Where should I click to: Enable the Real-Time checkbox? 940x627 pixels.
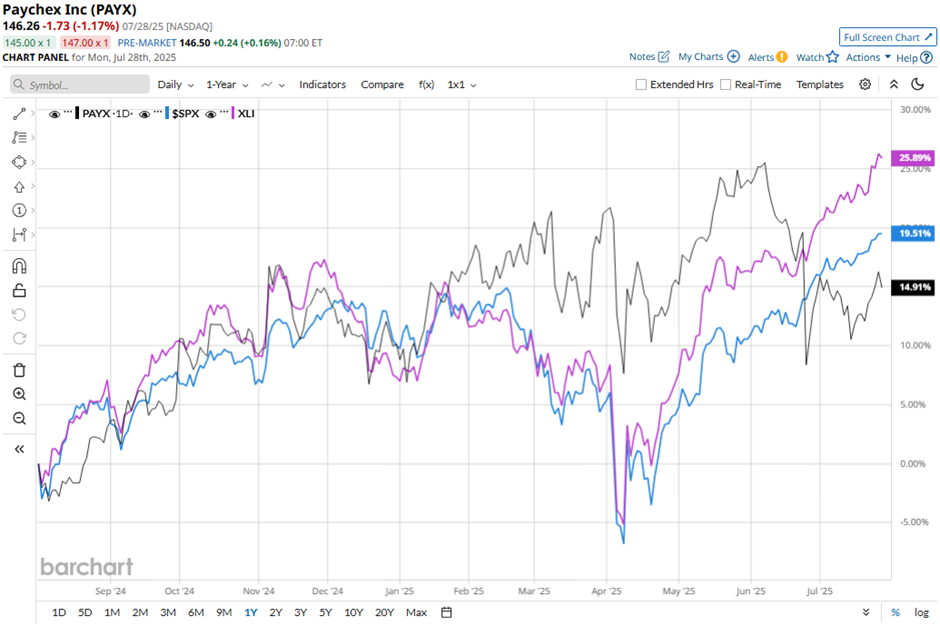[725, 85]
